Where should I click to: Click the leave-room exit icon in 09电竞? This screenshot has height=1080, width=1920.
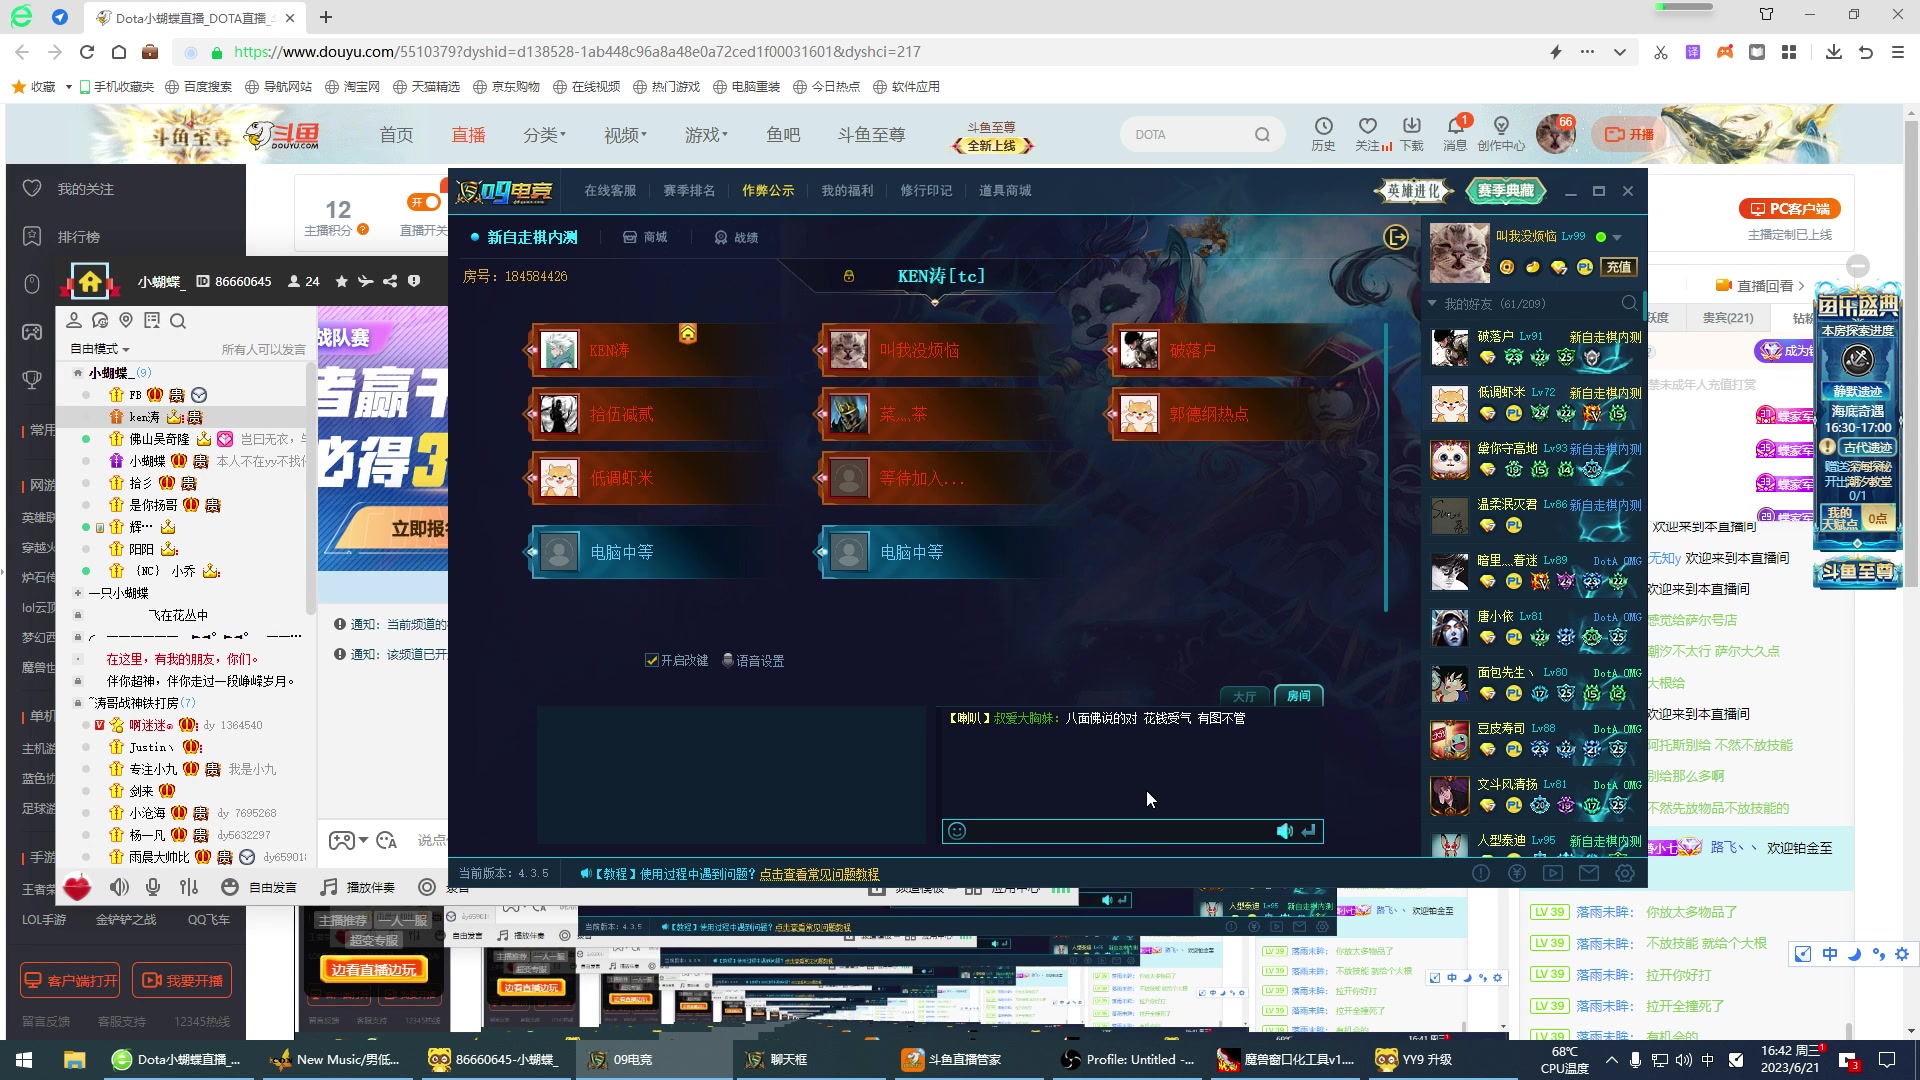coord(1396,237)
